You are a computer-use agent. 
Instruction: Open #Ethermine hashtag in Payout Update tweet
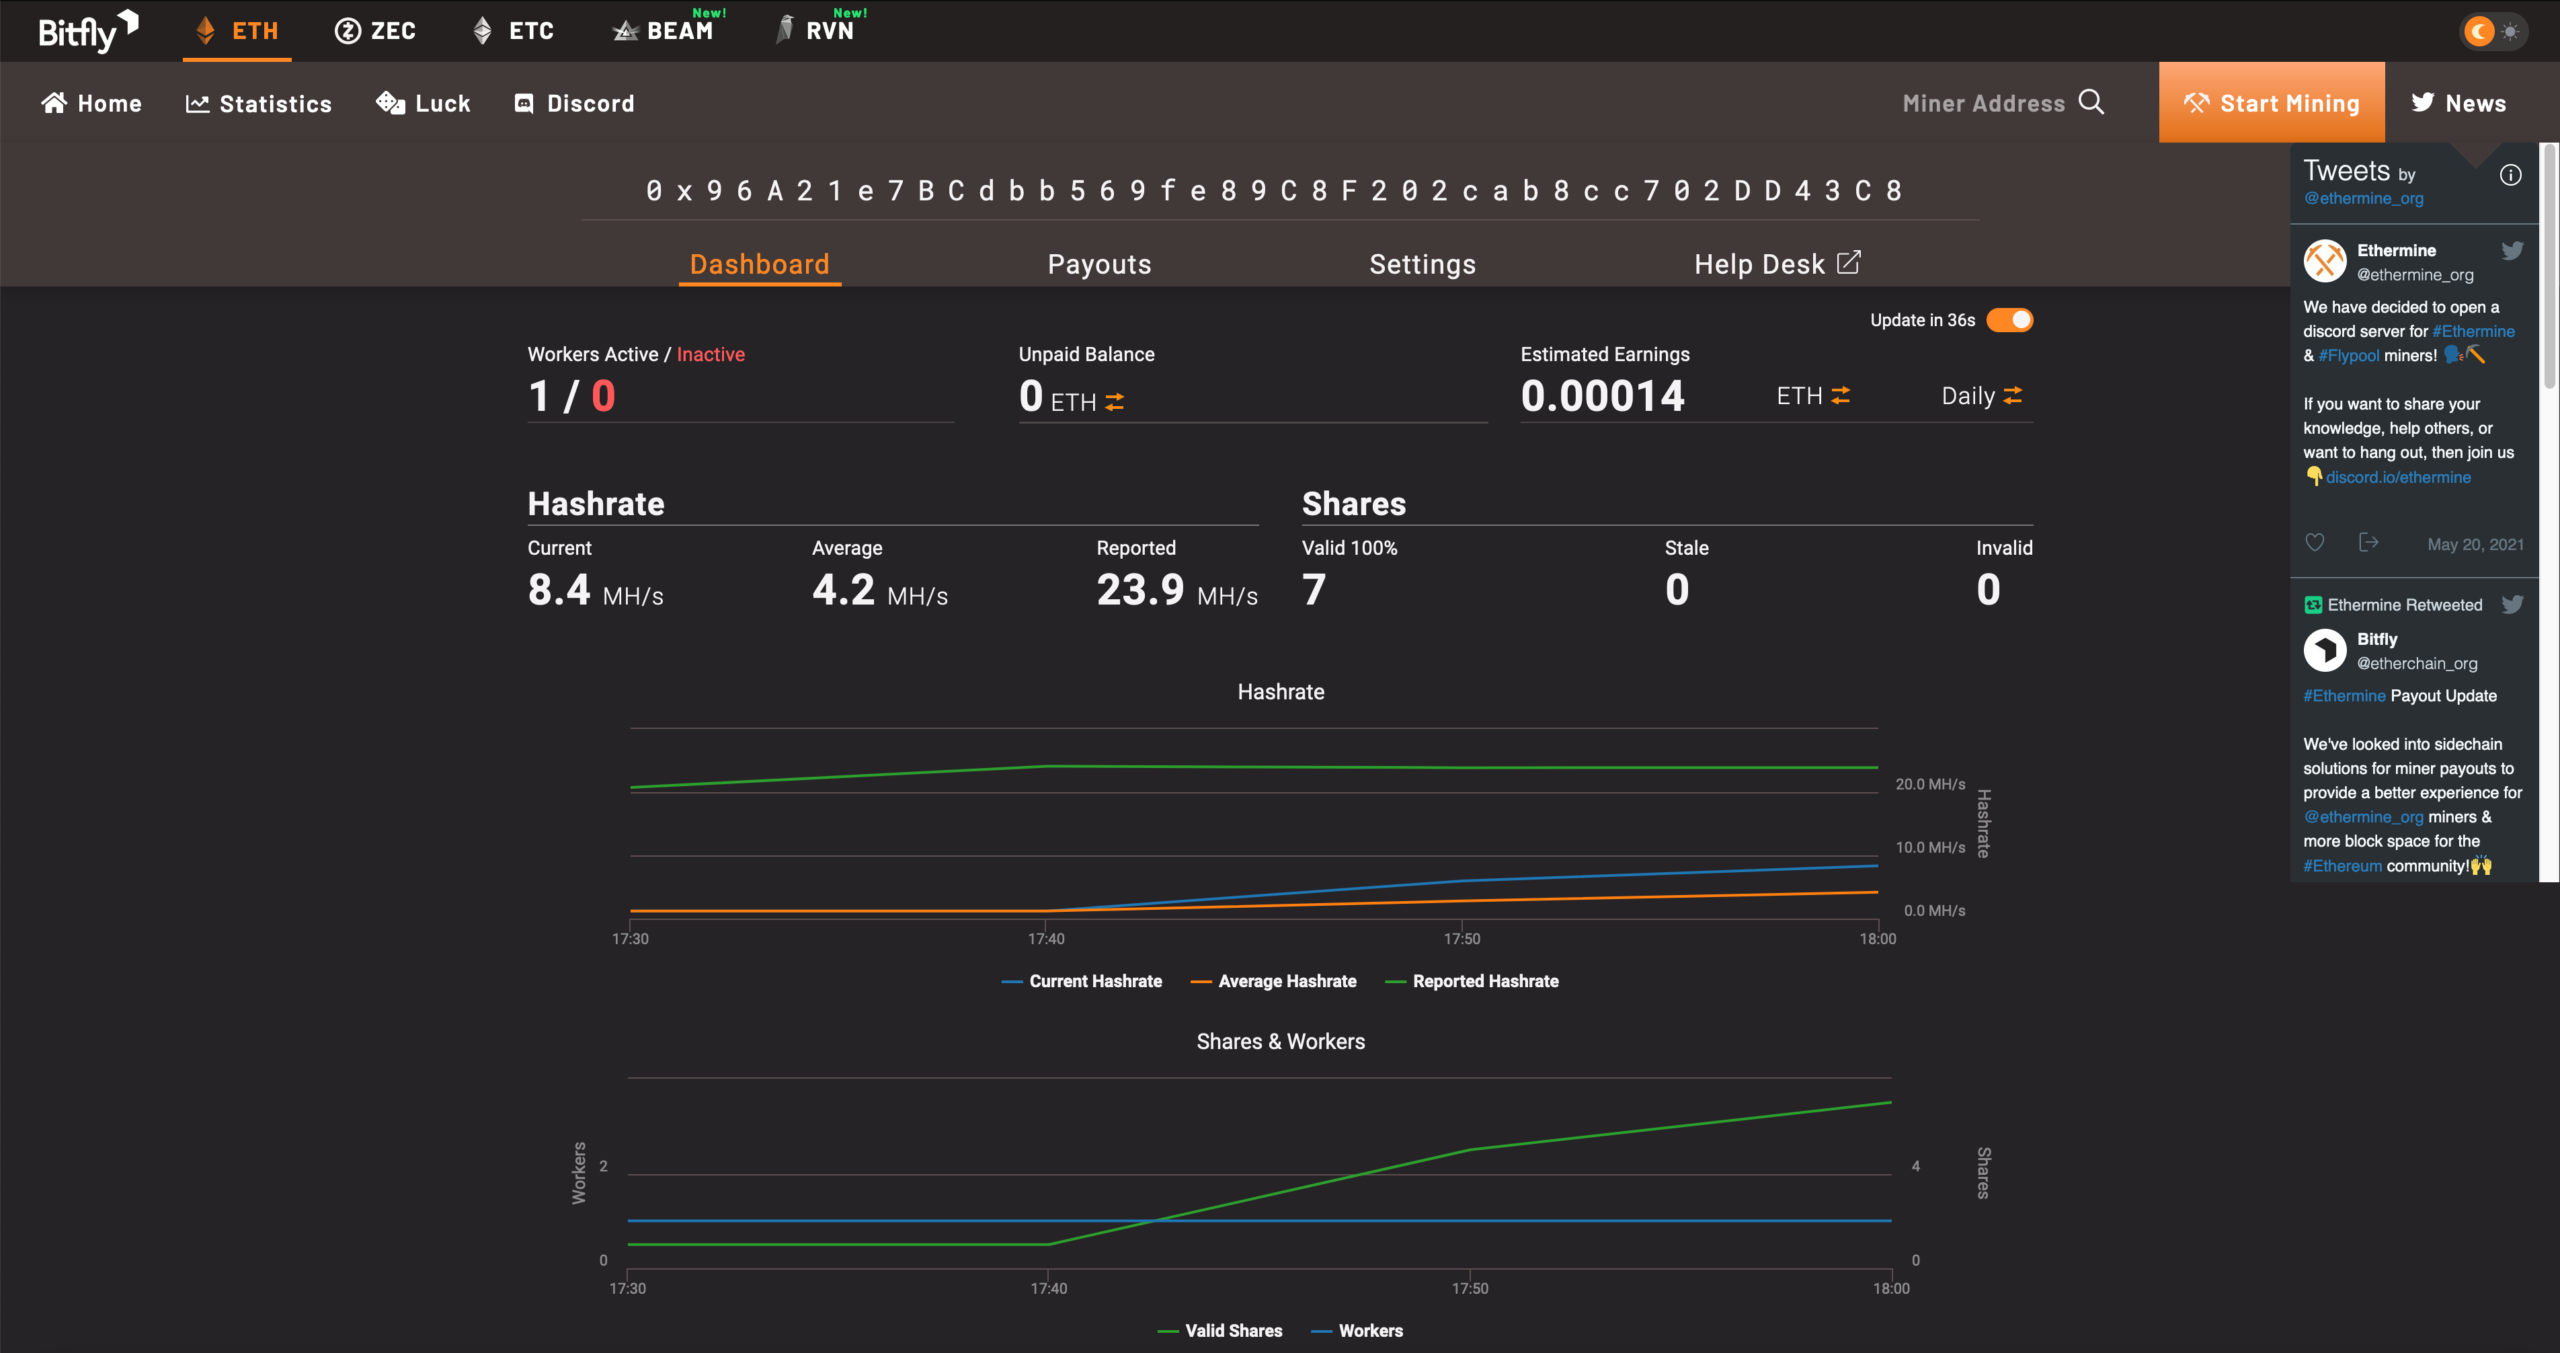tap(2344, 696)
